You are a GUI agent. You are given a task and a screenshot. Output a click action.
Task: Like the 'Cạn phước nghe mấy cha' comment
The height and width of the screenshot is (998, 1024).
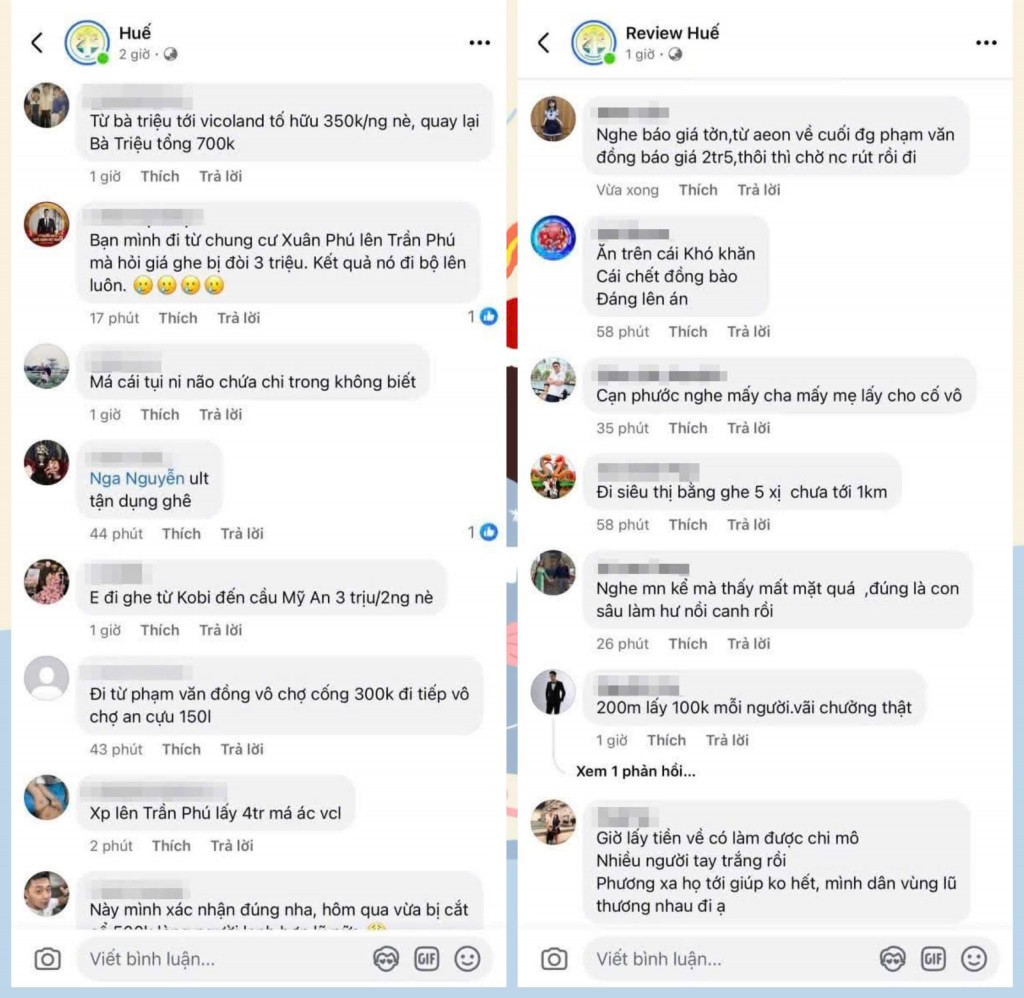point(688,428)
